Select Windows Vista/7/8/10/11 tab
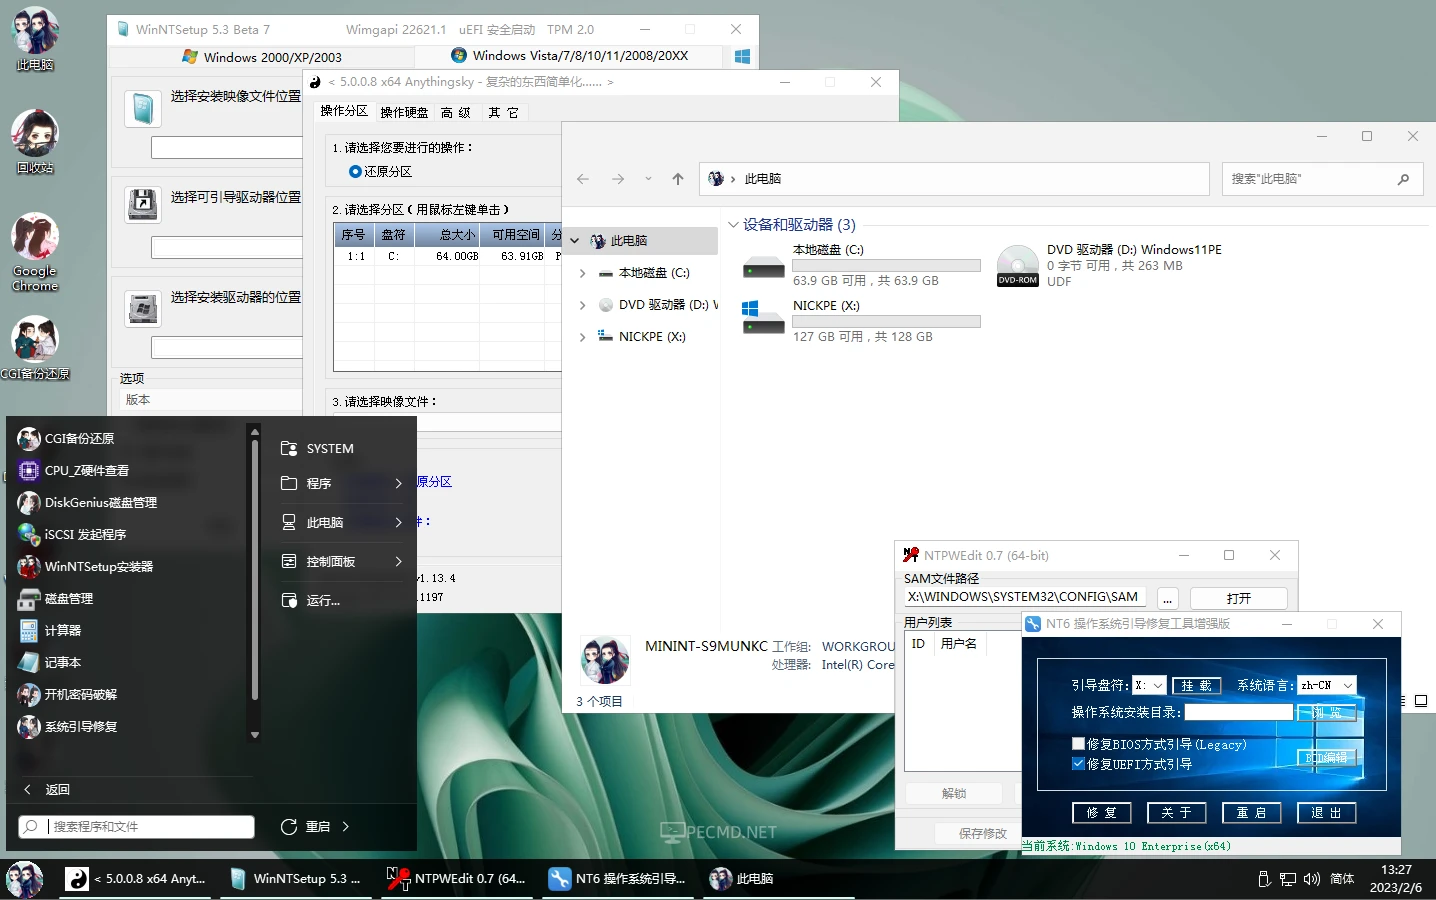 tap(570, 56)
